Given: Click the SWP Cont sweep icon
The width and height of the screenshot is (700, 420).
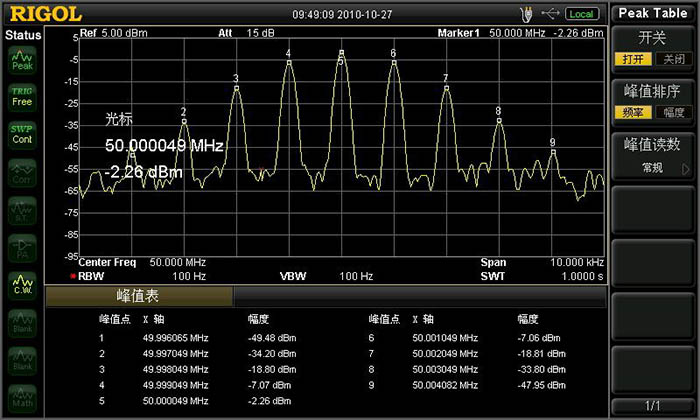Looking at the screenshot, I should (21, 134).
